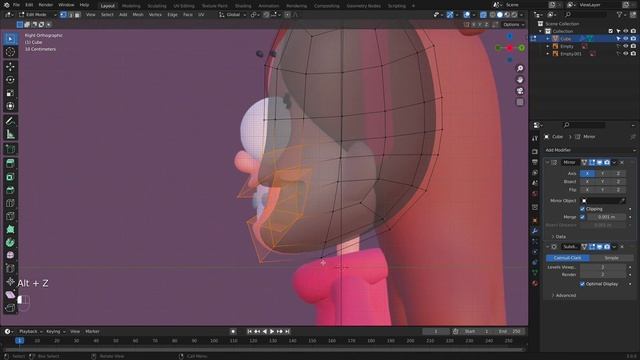Click the zoom view gizmo icon
The image size is (640, 360).
(x=520, y=68)
